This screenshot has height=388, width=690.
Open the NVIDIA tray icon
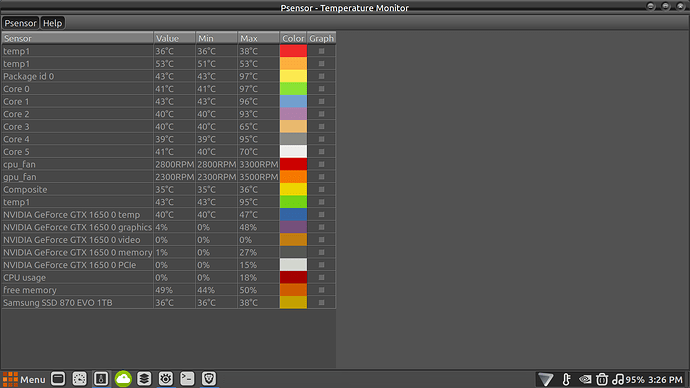click(585, 379)
